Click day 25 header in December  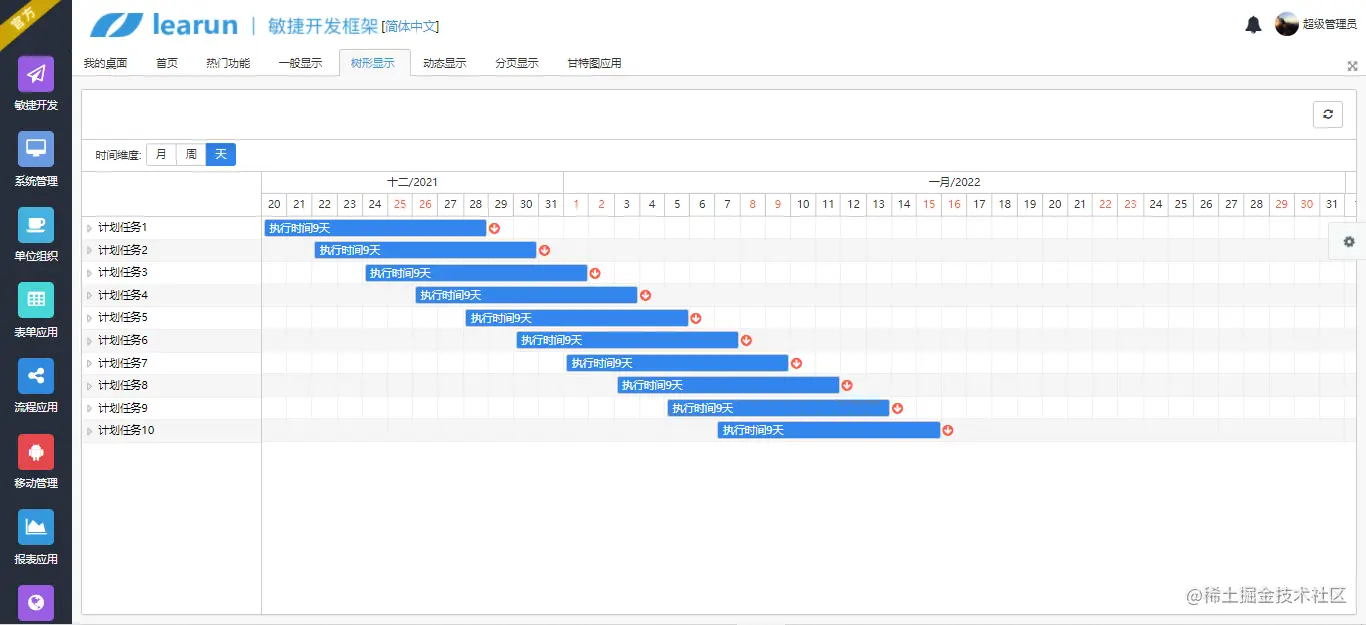(400, 204)
